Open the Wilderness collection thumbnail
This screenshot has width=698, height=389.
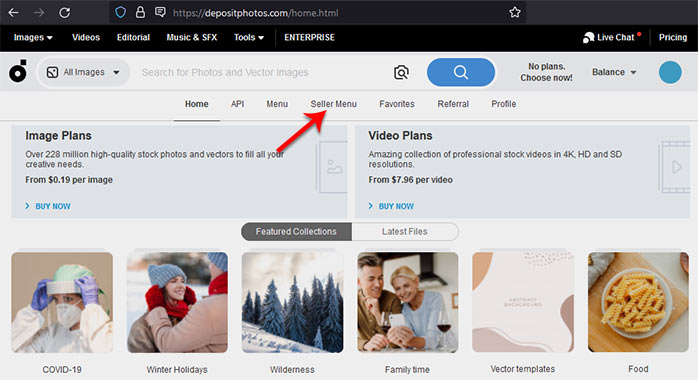click(x=292, y=302)
